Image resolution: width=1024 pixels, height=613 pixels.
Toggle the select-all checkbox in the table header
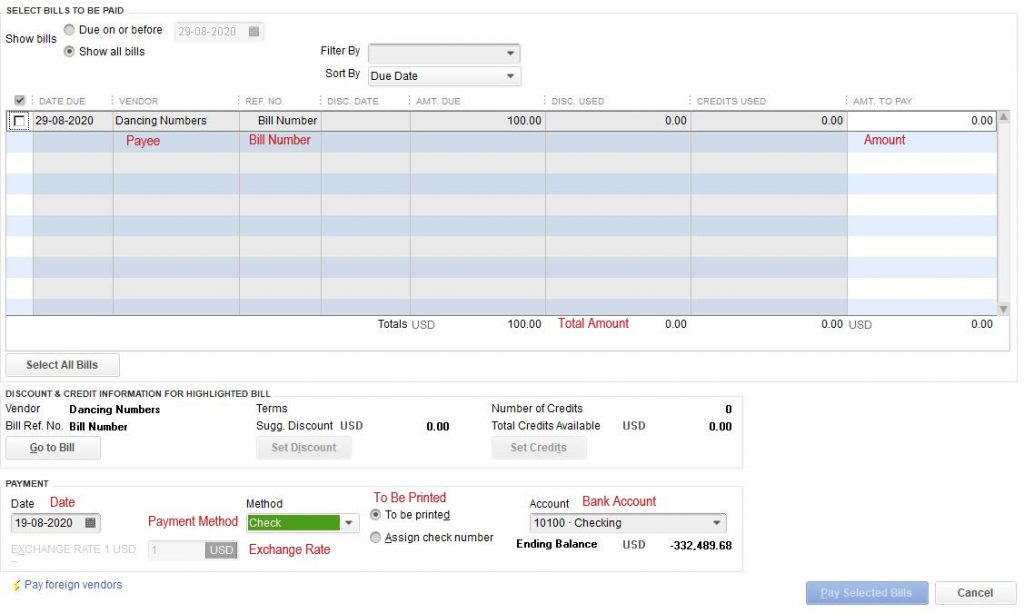pos(20,100)
